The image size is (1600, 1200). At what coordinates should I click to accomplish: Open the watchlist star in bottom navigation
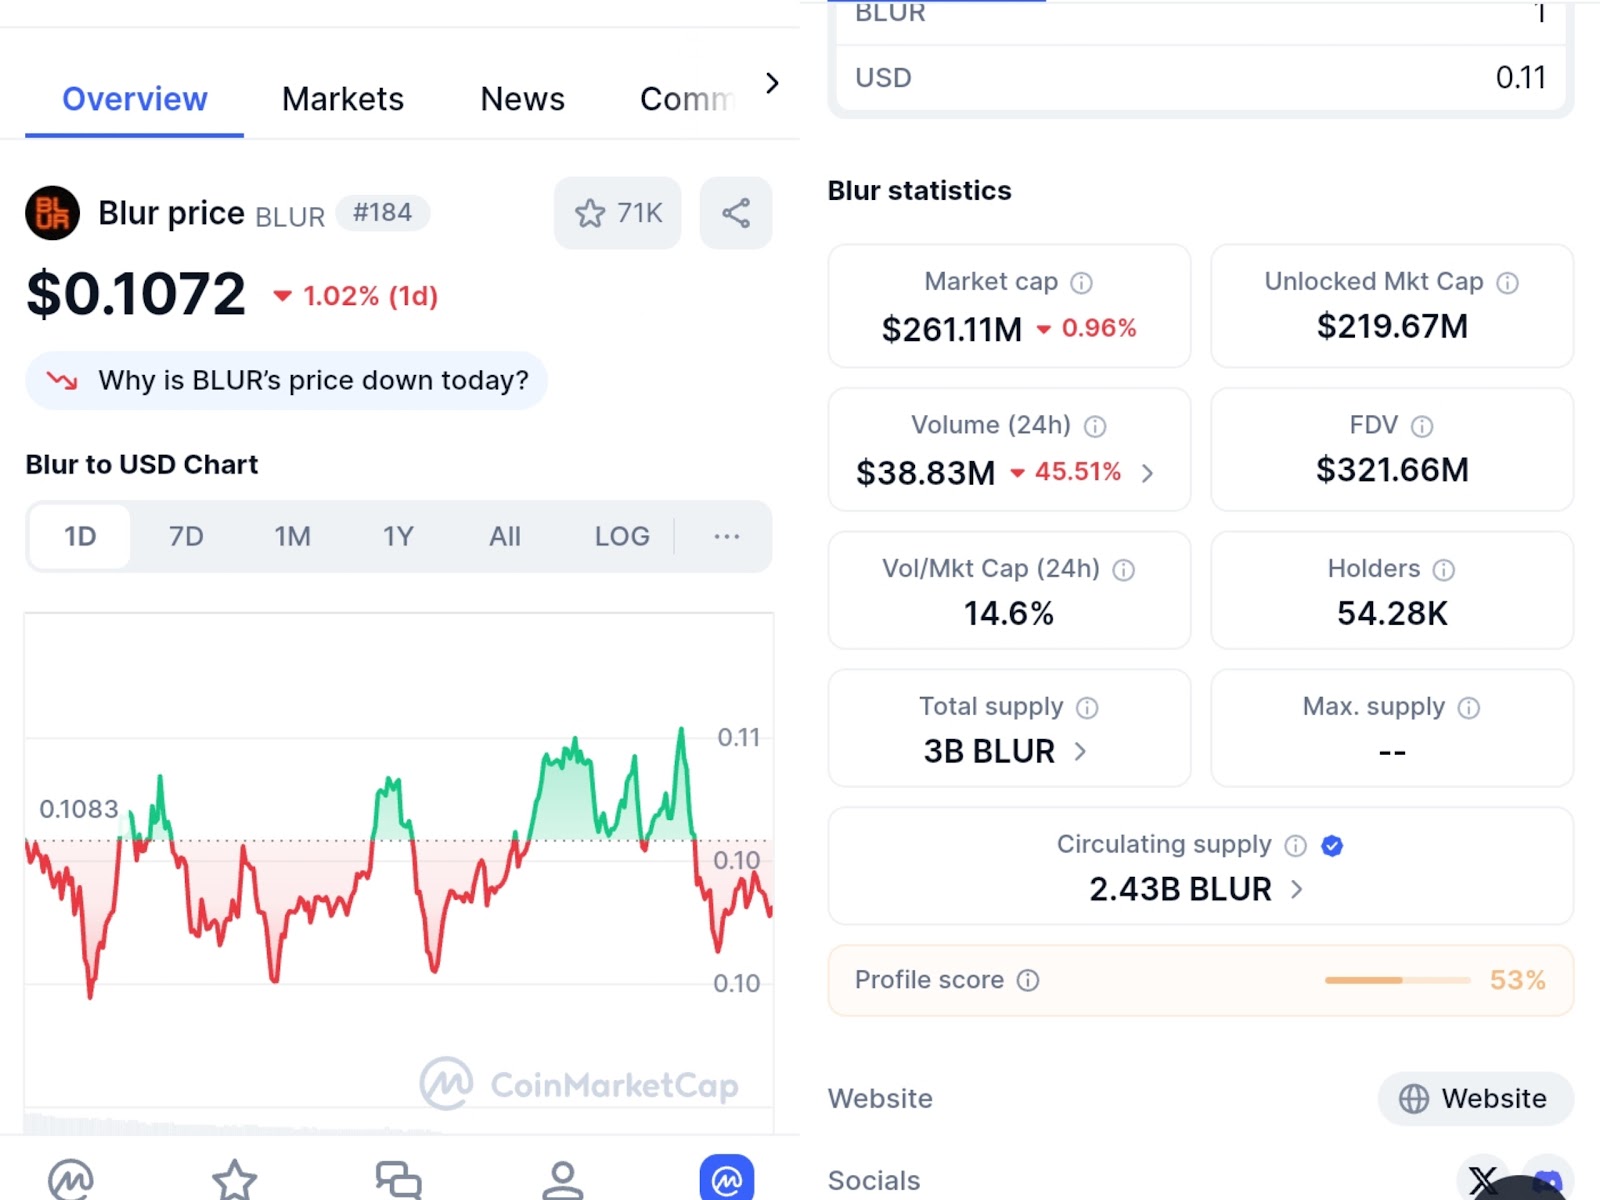[x=234, y=1180]
